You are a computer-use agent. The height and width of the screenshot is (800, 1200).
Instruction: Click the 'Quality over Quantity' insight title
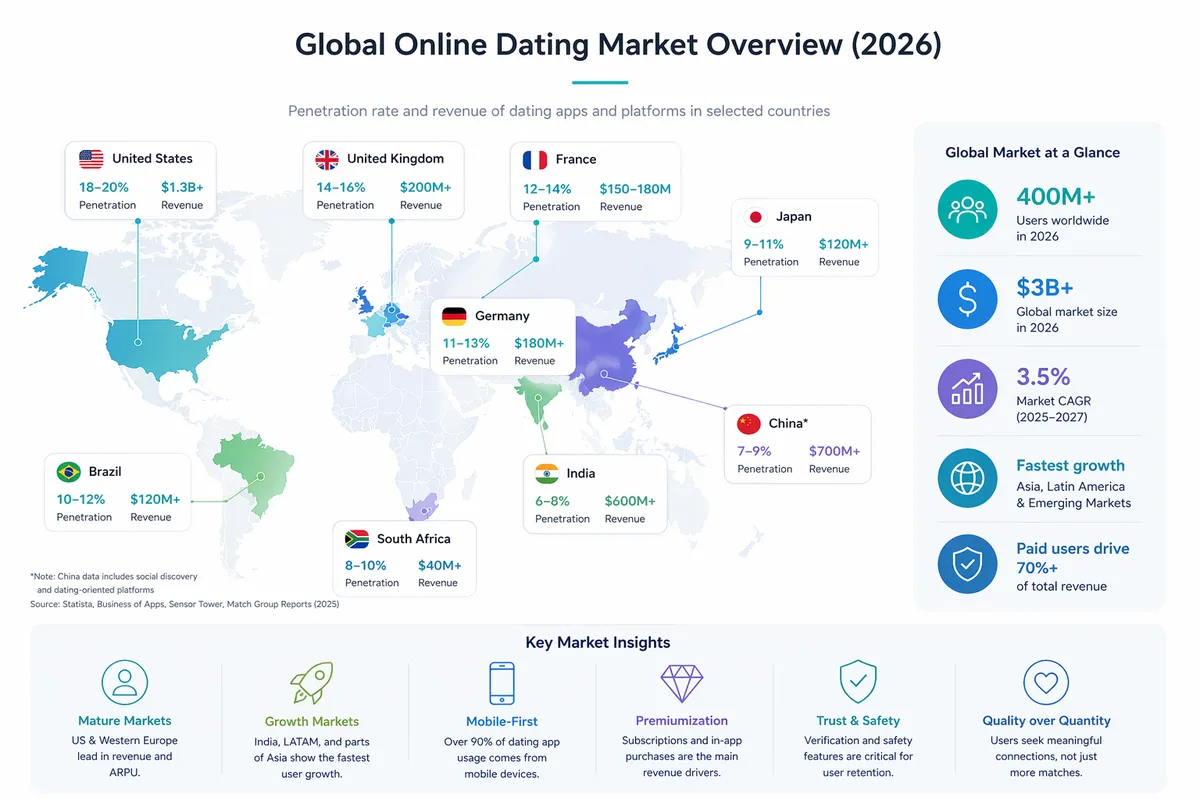(x=1046, y=721)
